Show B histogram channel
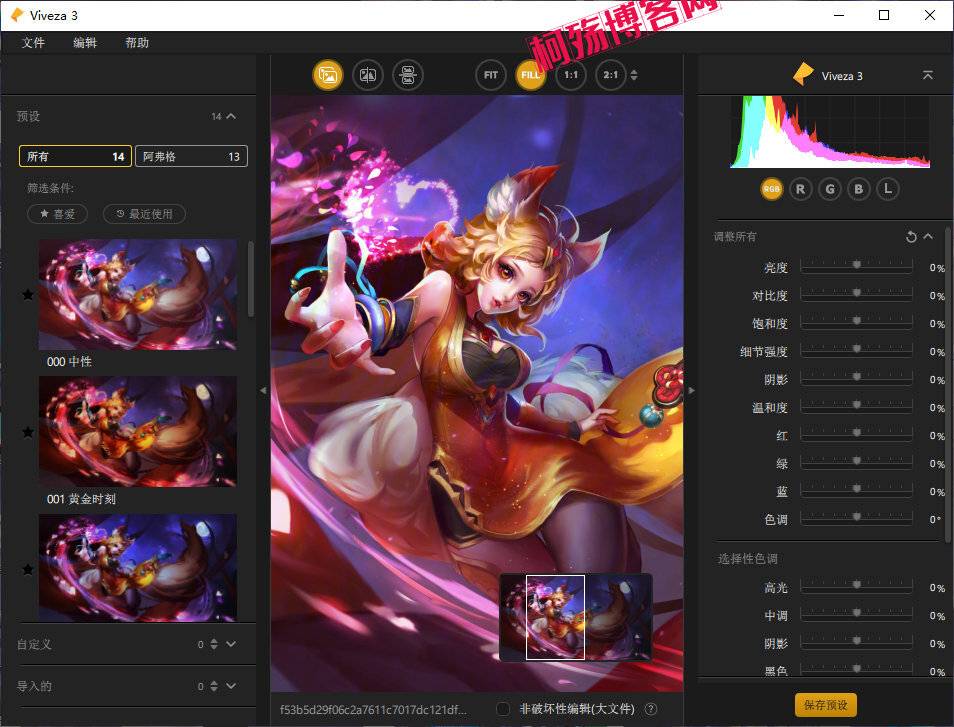The height and width of the screenshot is (727, 954). coord(858,189)
